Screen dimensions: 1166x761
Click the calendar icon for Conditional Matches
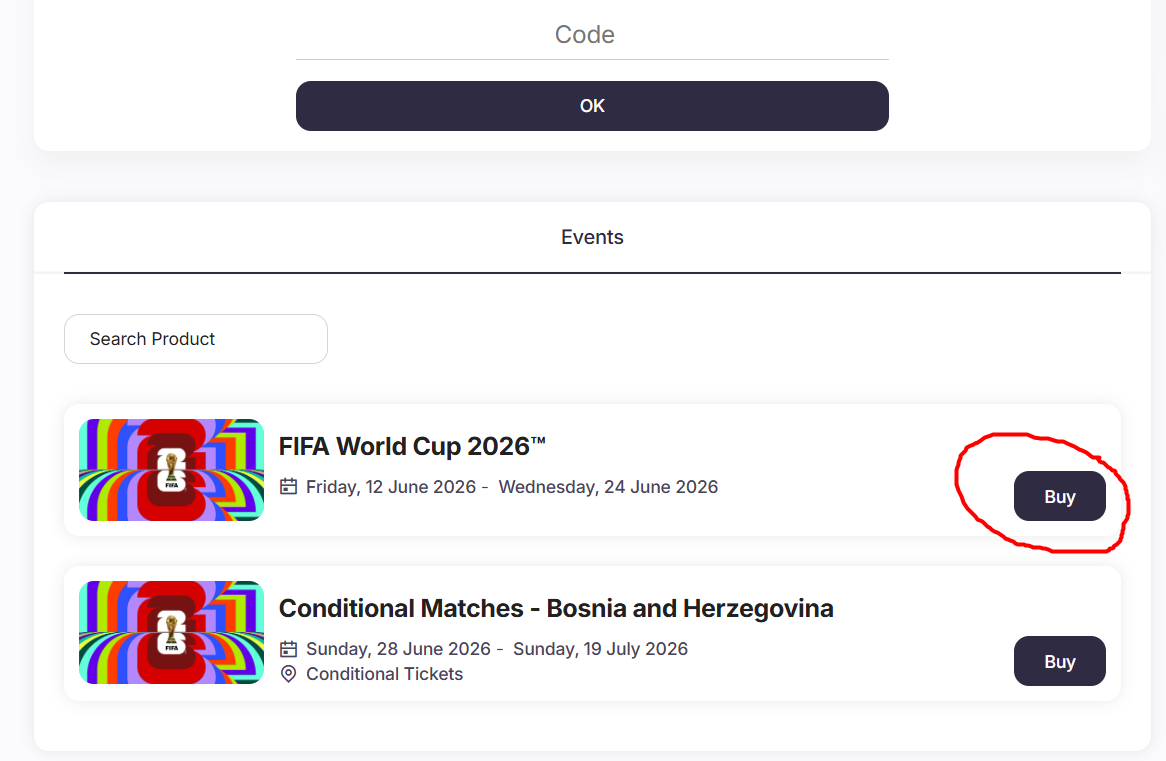pos(289,649)
